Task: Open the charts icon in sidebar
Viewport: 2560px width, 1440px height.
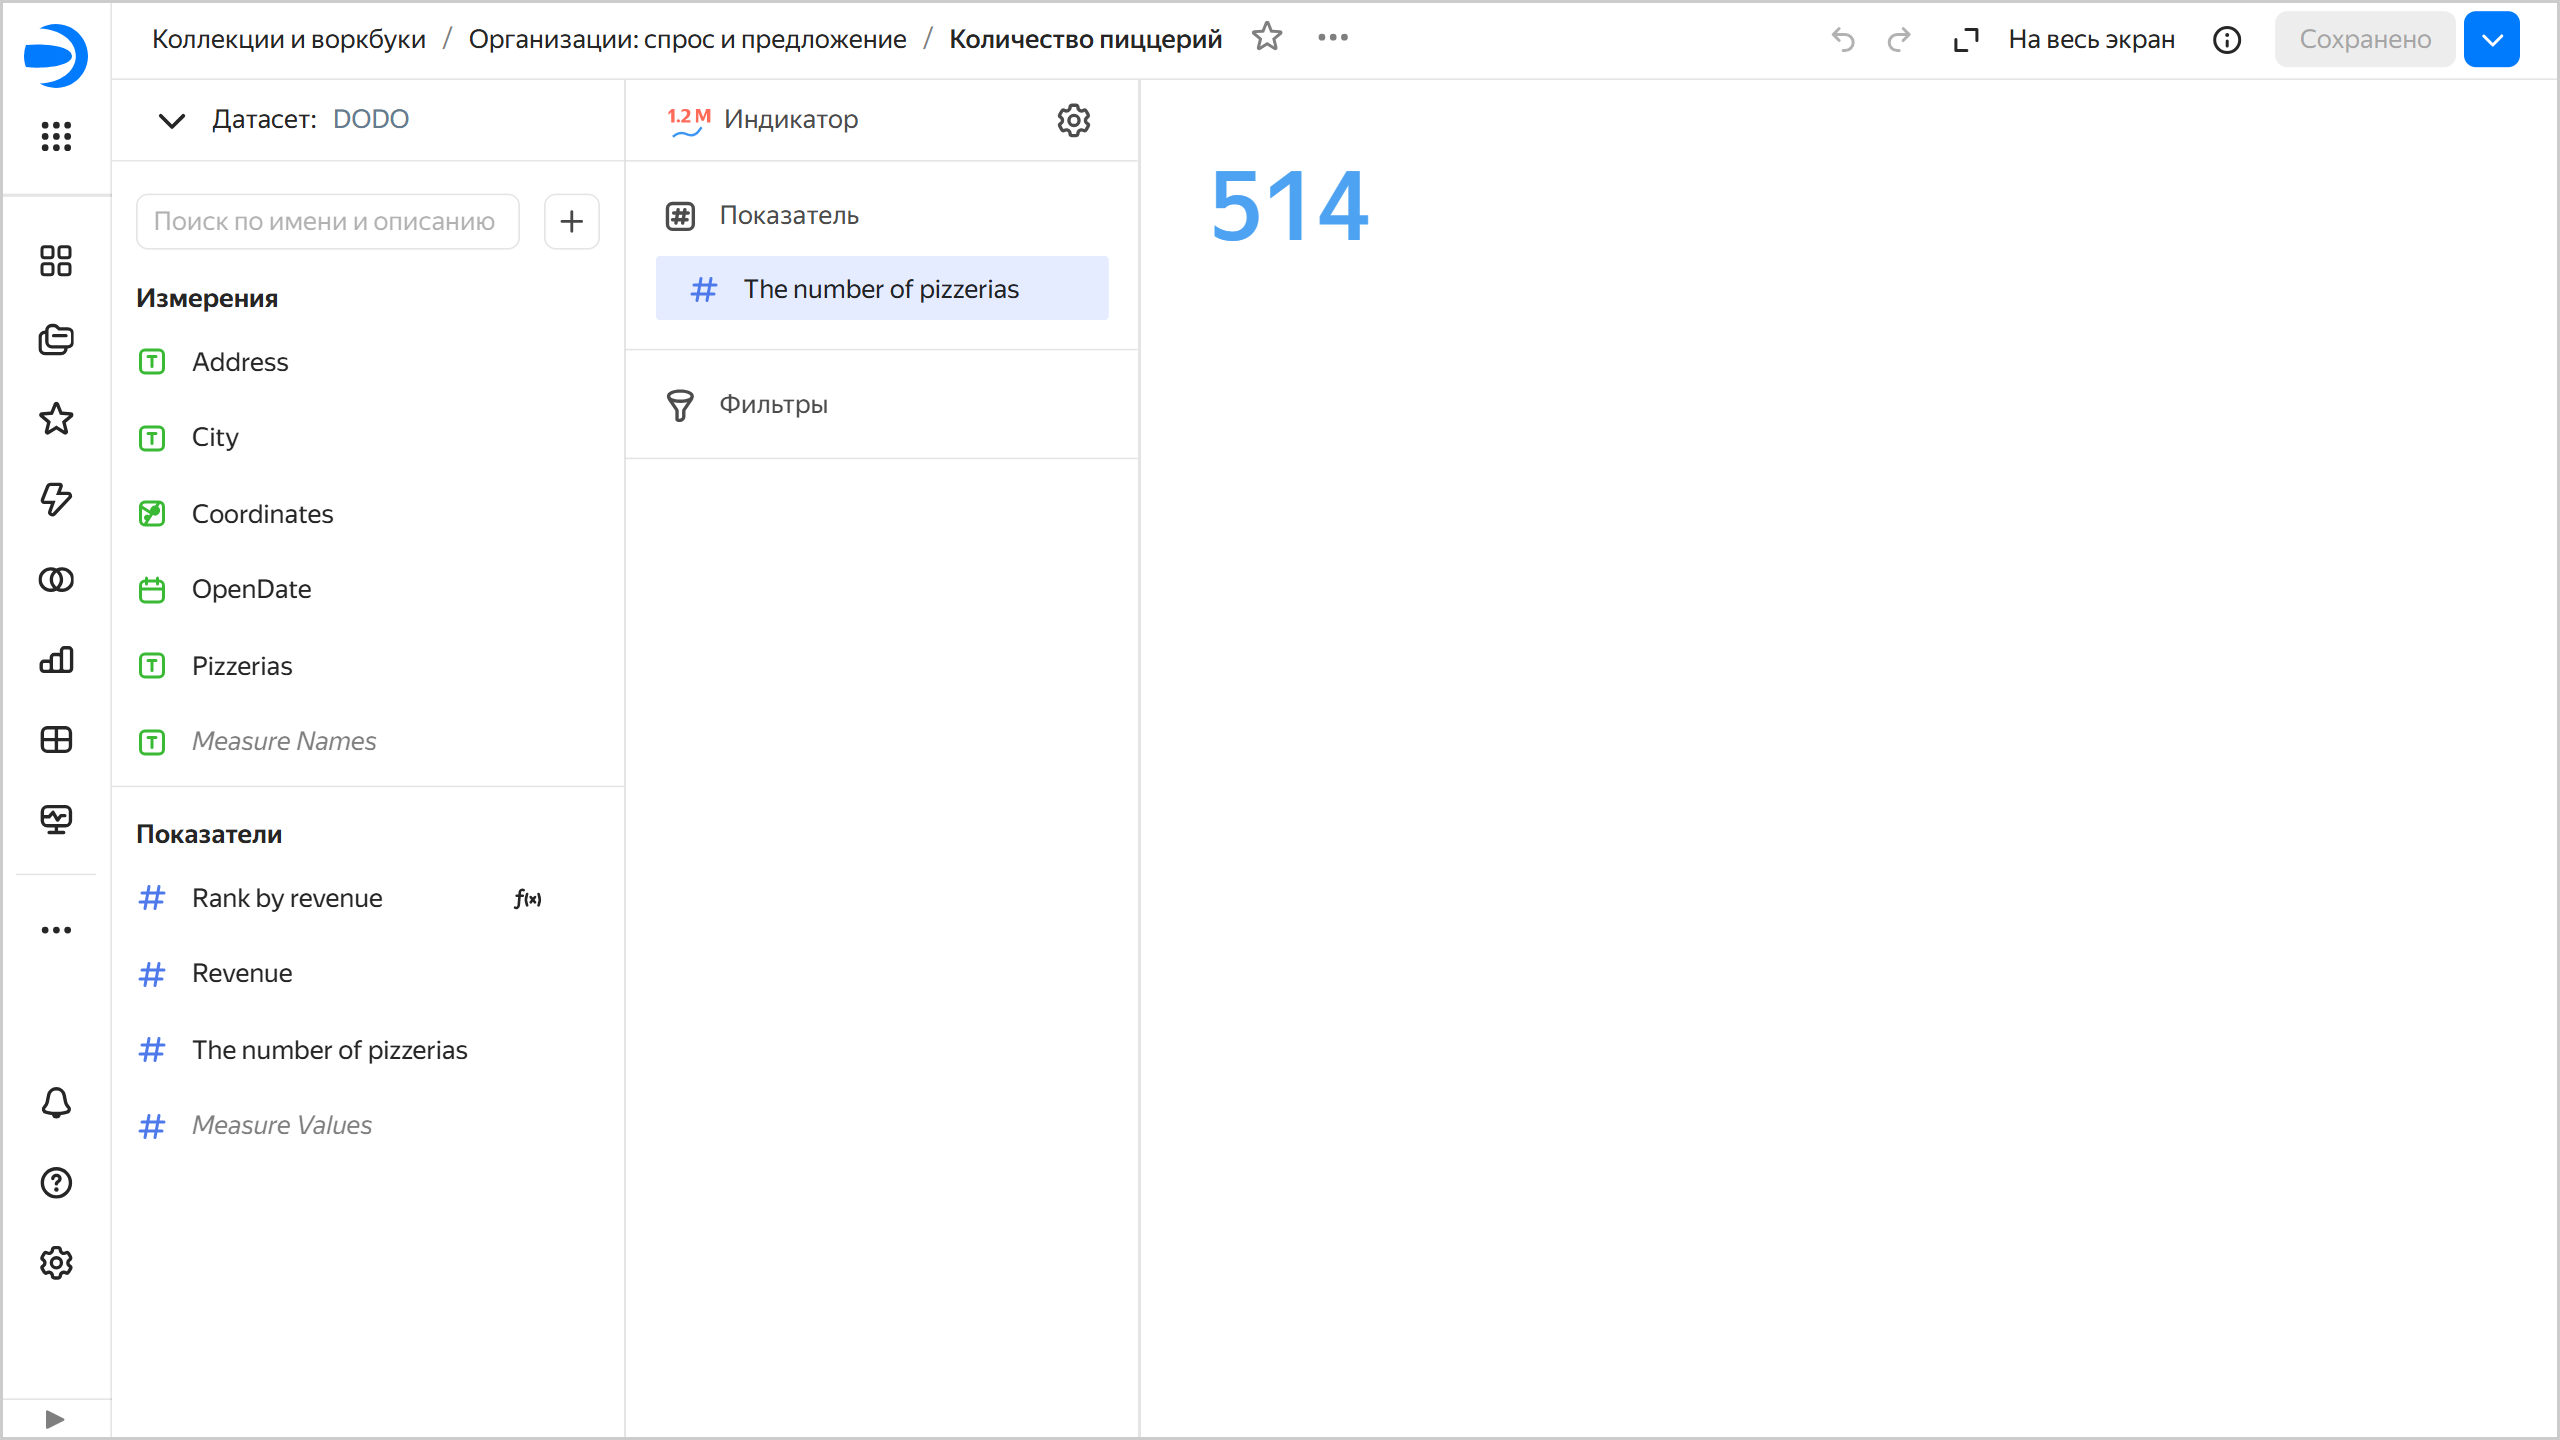Action: point(56,660)
